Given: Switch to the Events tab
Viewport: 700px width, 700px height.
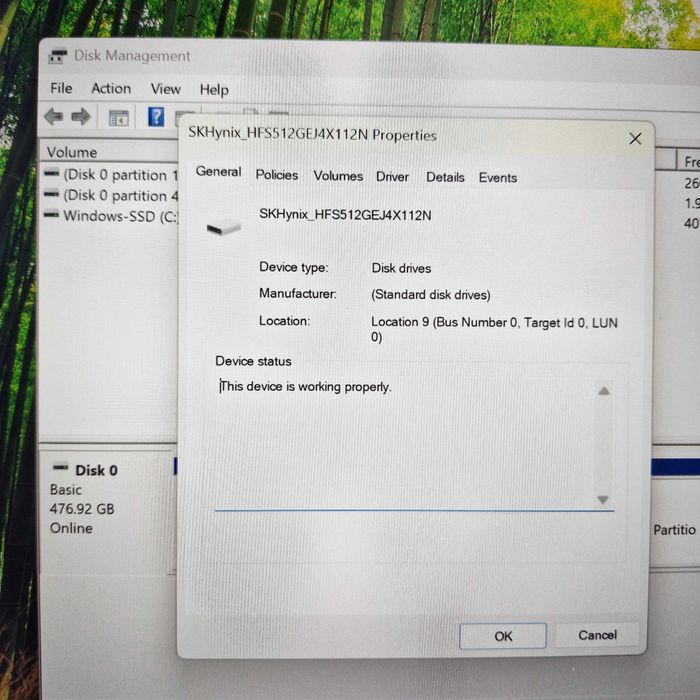Looking at the screenshot, I should pyautogui.click(x=498, y=178).
